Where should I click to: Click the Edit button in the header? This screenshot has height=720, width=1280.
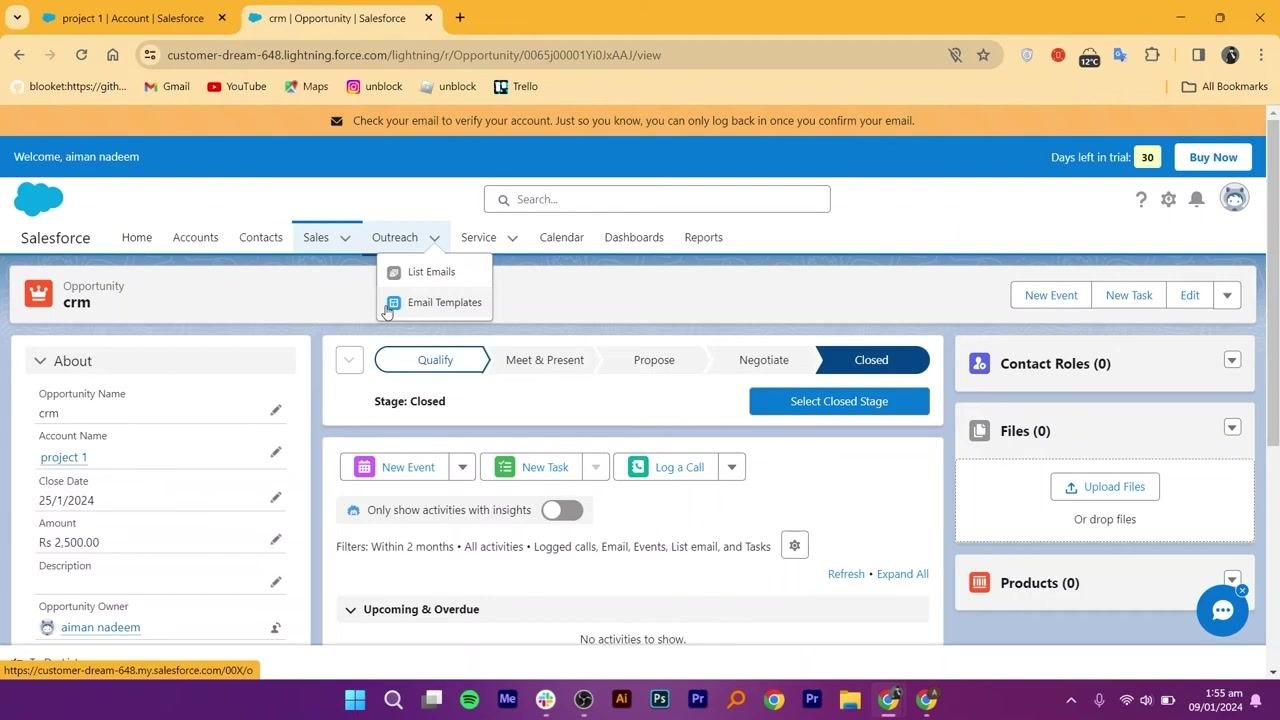tap(1189, 295)
